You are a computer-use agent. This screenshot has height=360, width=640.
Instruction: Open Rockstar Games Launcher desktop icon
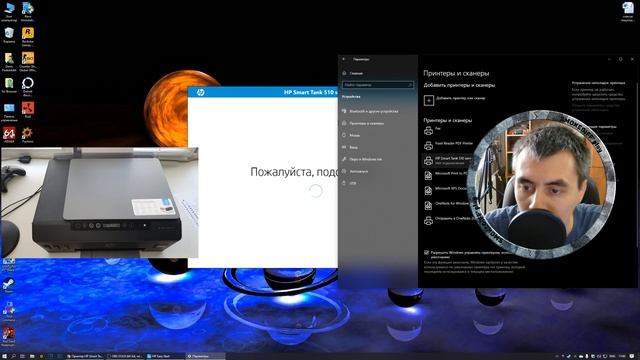[28, 37]
